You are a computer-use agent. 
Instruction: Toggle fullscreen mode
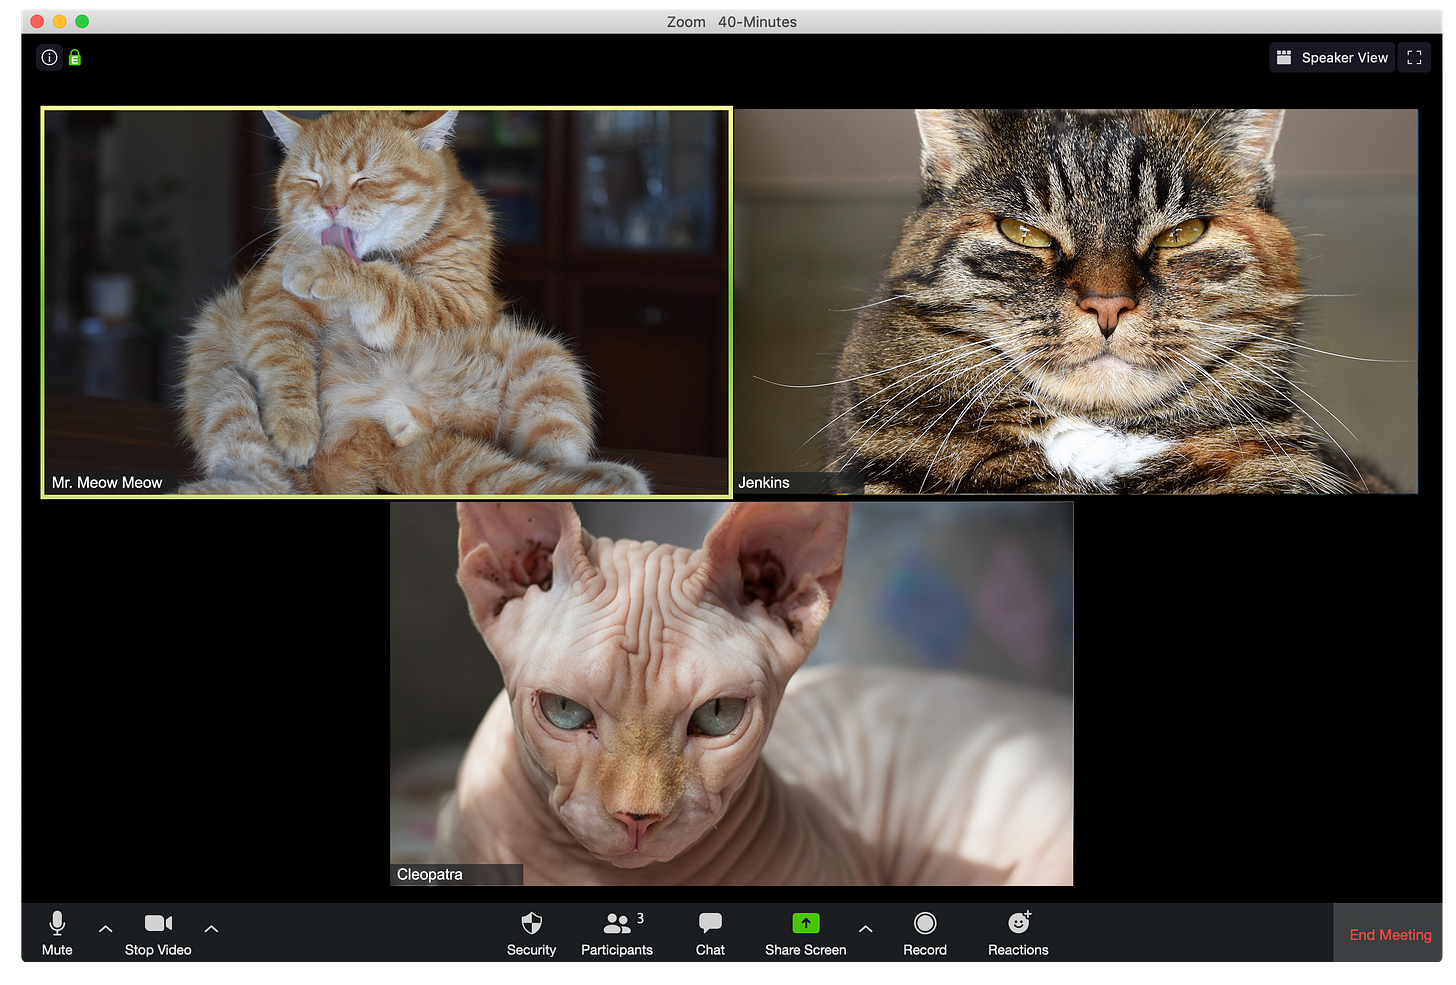click(1414, 57)
